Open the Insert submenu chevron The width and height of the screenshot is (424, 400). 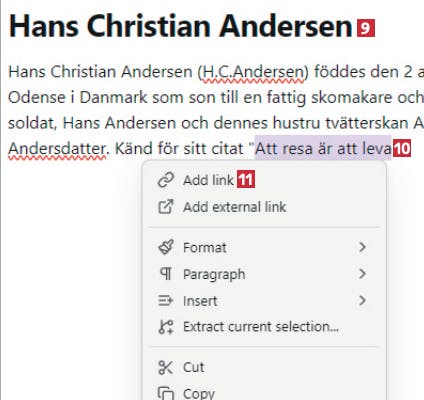tap(363, 301)
